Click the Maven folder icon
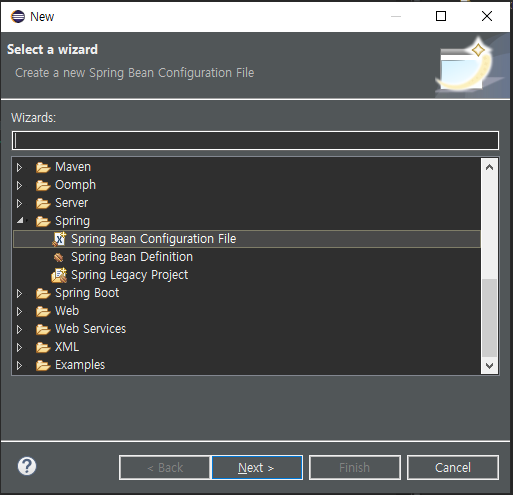 (x=43, y=167)
